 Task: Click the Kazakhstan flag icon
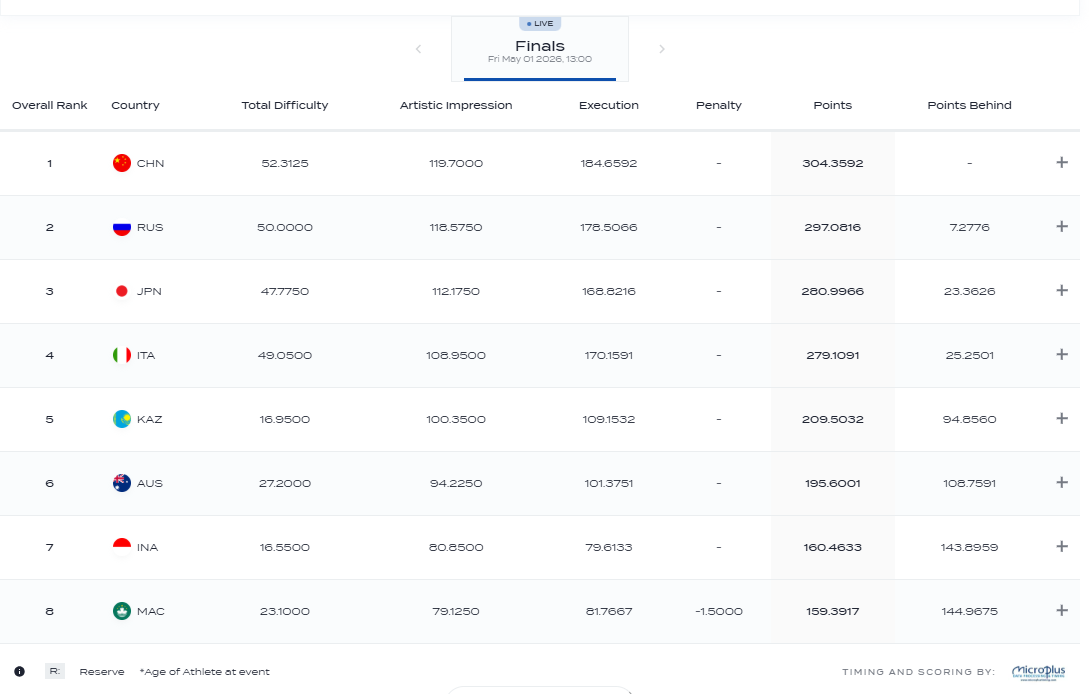point(122,419)
